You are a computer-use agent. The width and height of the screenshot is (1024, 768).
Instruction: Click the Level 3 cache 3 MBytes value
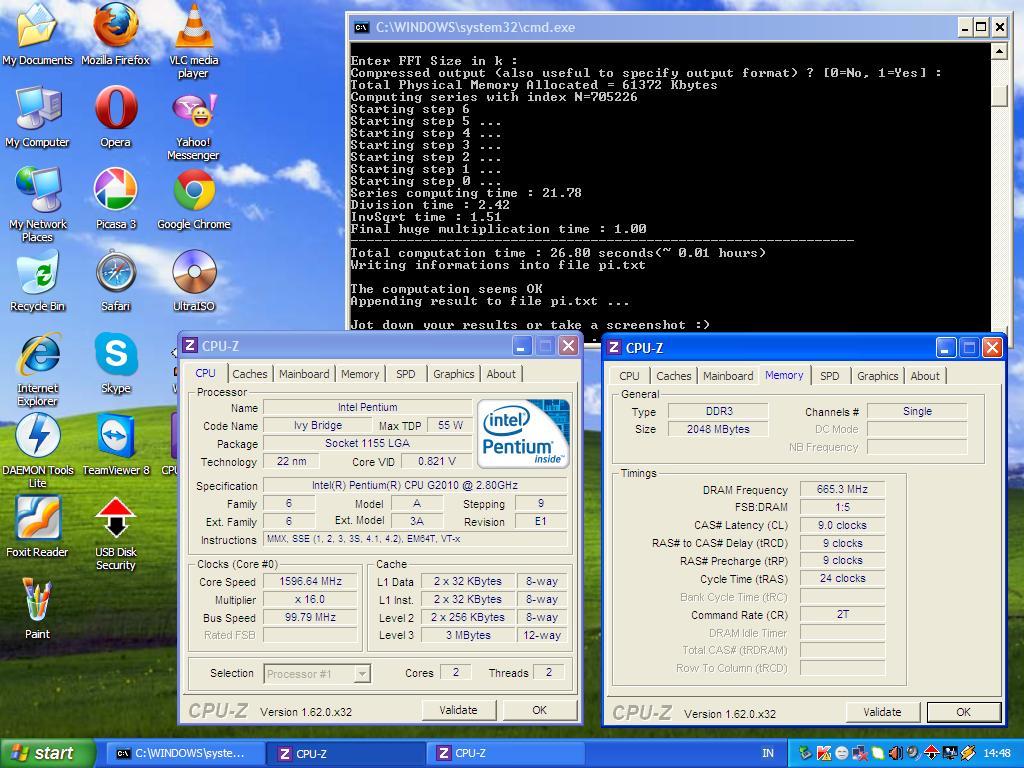coord(468,635)
